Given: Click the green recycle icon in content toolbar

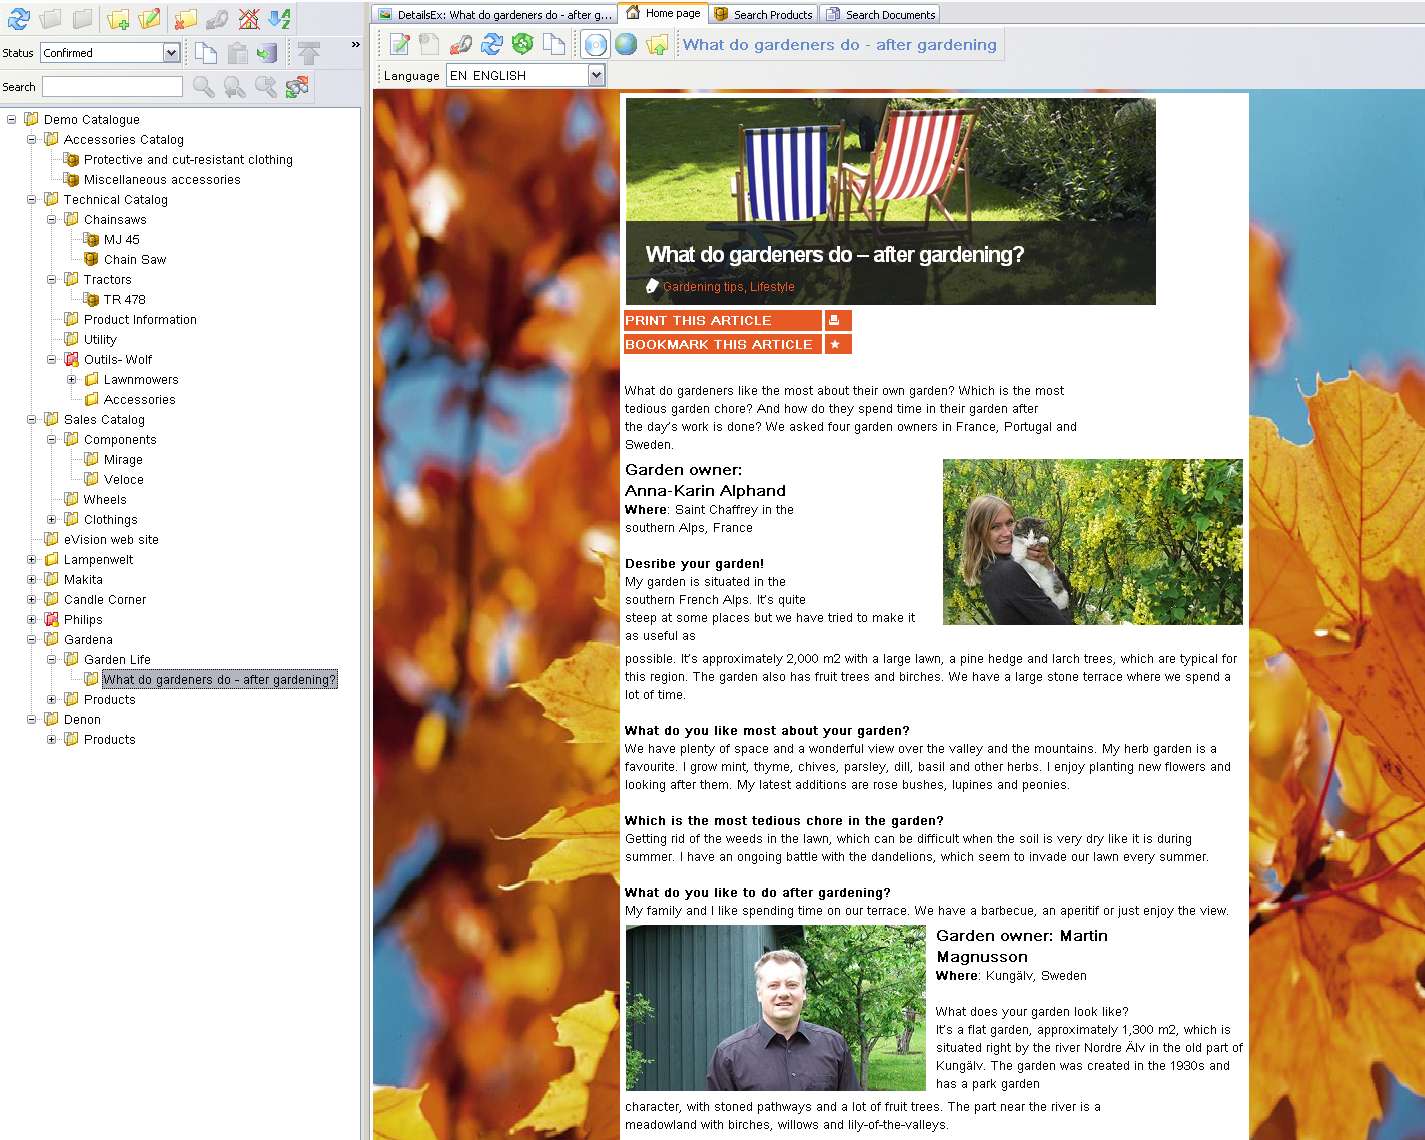Looking at the screenshot, I should pyautogui.click(x=522, y=44).
